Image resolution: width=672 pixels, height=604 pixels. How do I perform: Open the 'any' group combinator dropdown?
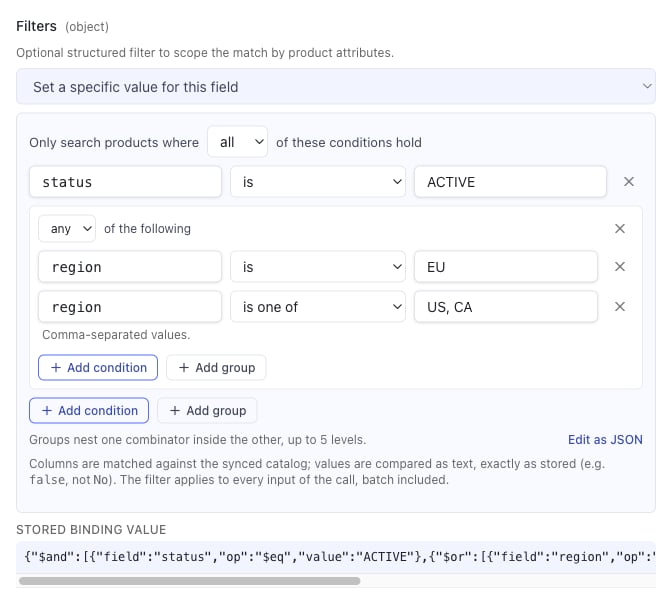point(67,228)
